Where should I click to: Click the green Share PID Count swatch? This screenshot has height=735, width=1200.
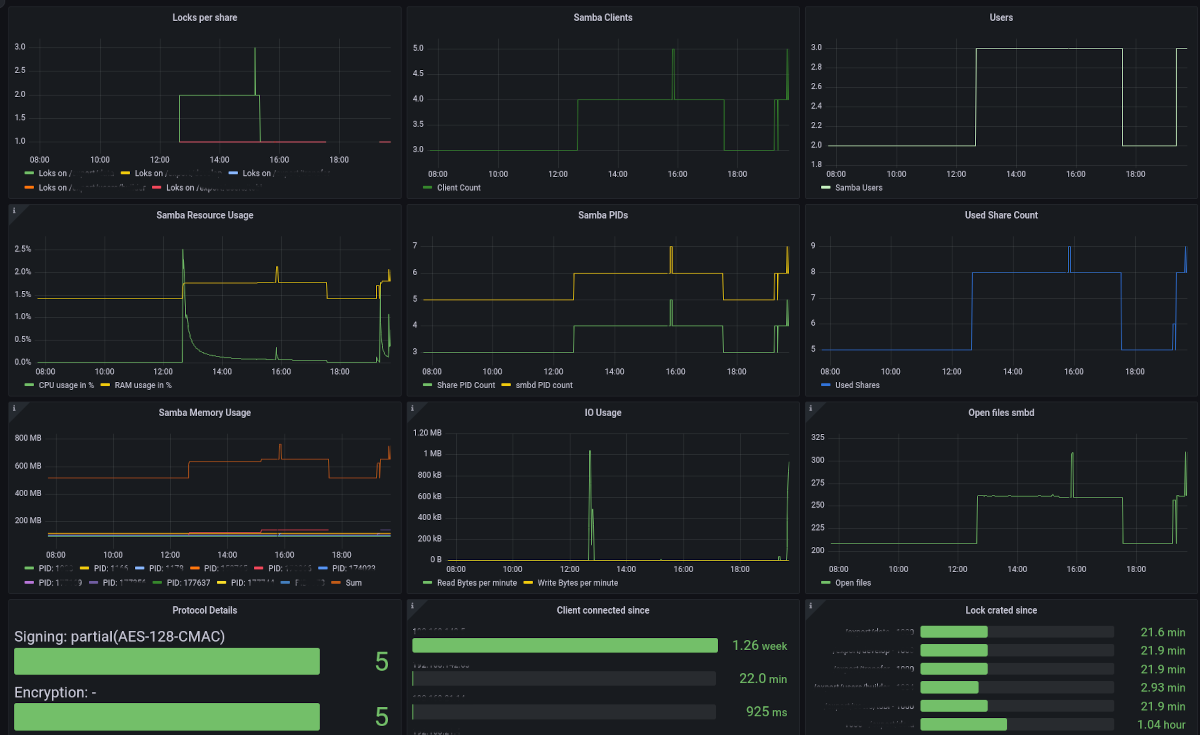pos(428,385)
